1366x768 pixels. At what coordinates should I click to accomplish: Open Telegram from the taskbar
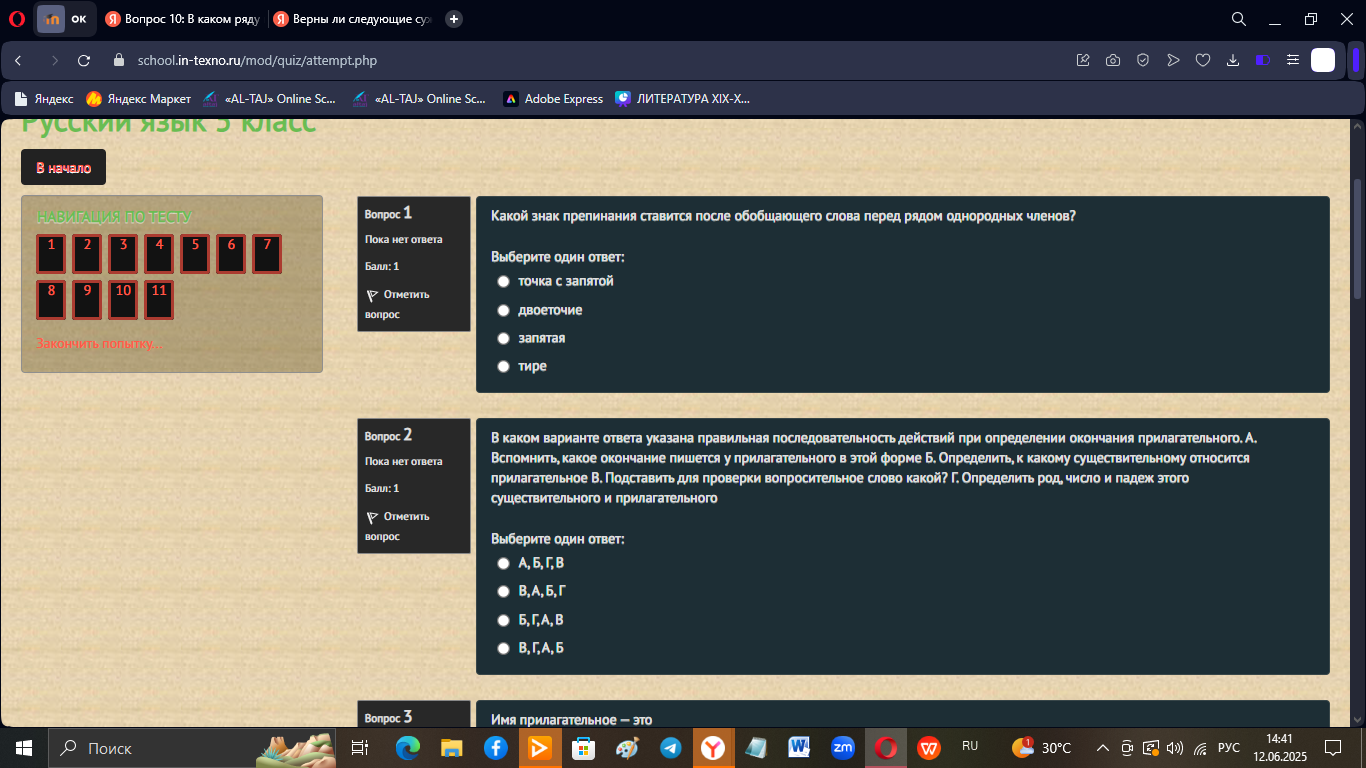pyautogui.click(x=671, y=748)
